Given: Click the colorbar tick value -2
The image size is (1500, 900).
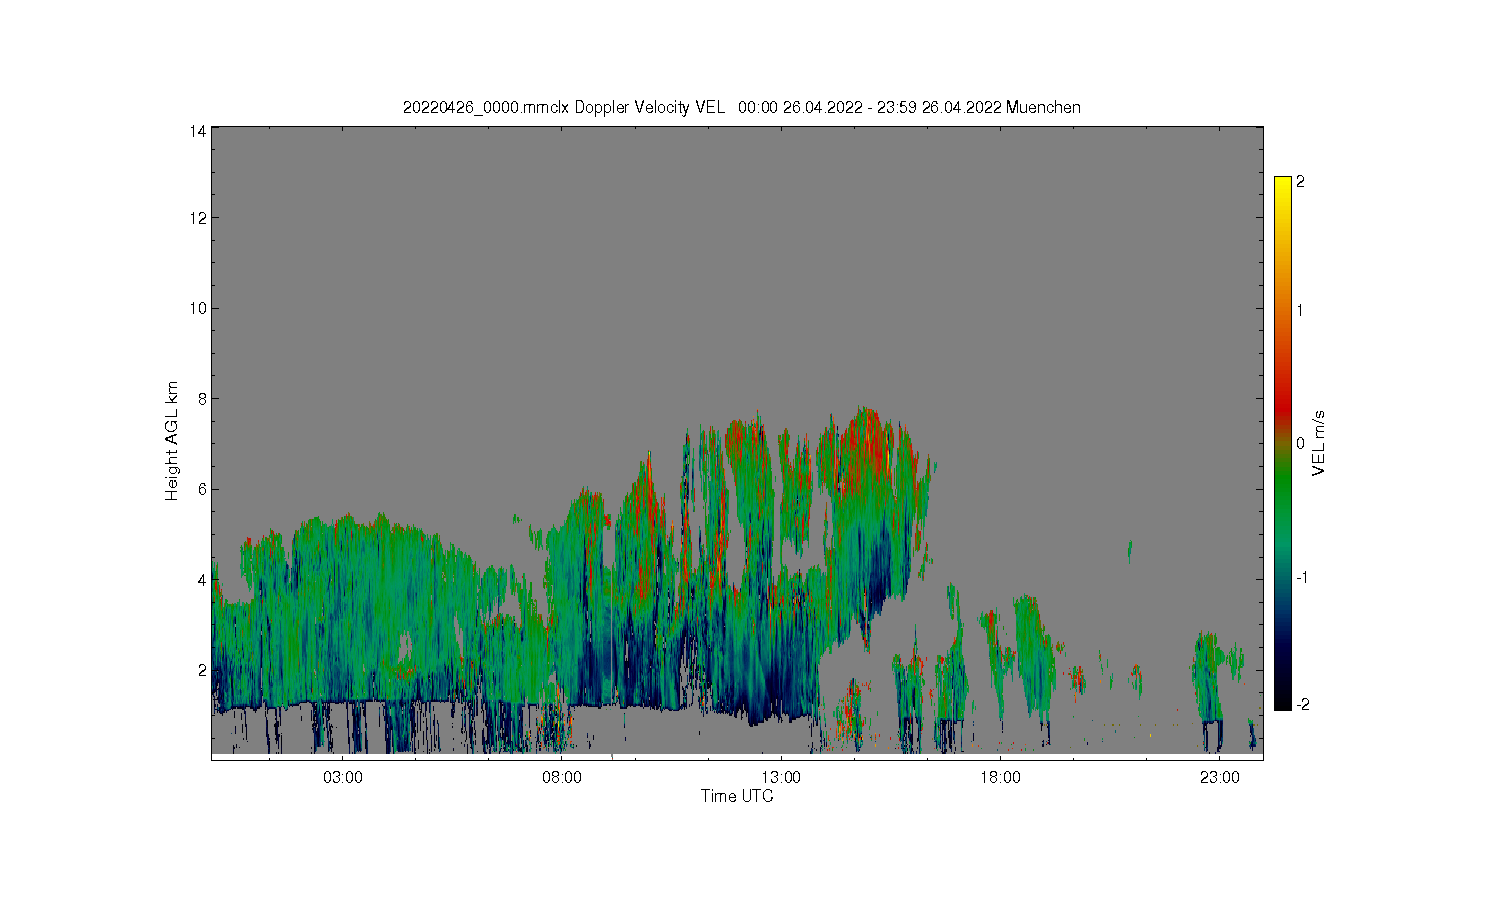Looking at the screenshot, I should [x=1301, y=705].
